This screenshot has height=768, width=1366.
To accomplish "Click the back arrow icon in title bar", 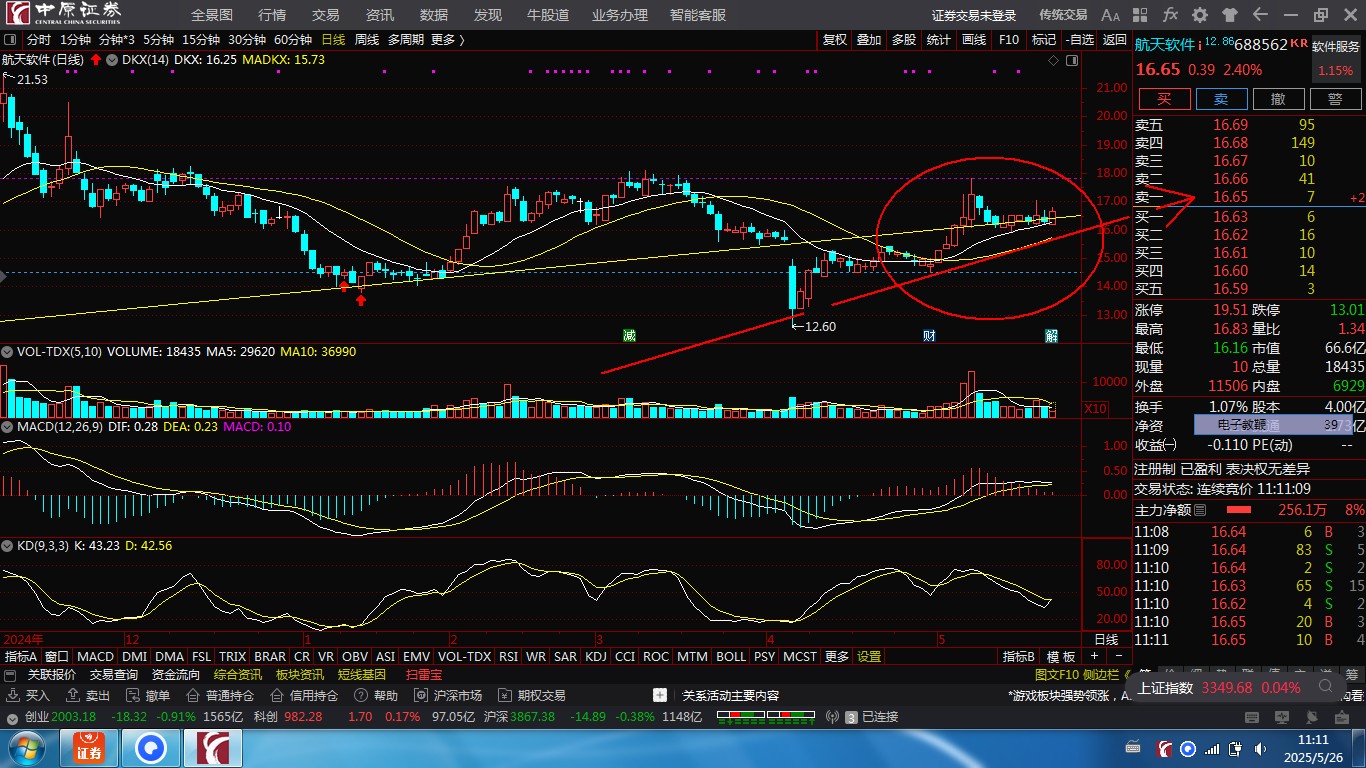I will pyautogui.click(x=1260, y=15).
